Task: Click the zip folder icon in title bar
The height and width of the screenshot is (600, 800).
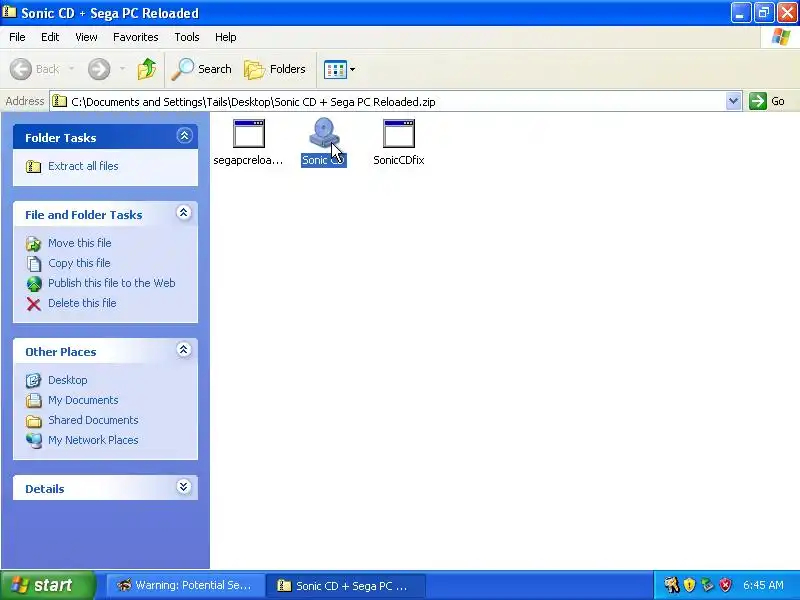Action: click(x=9, y=12)
